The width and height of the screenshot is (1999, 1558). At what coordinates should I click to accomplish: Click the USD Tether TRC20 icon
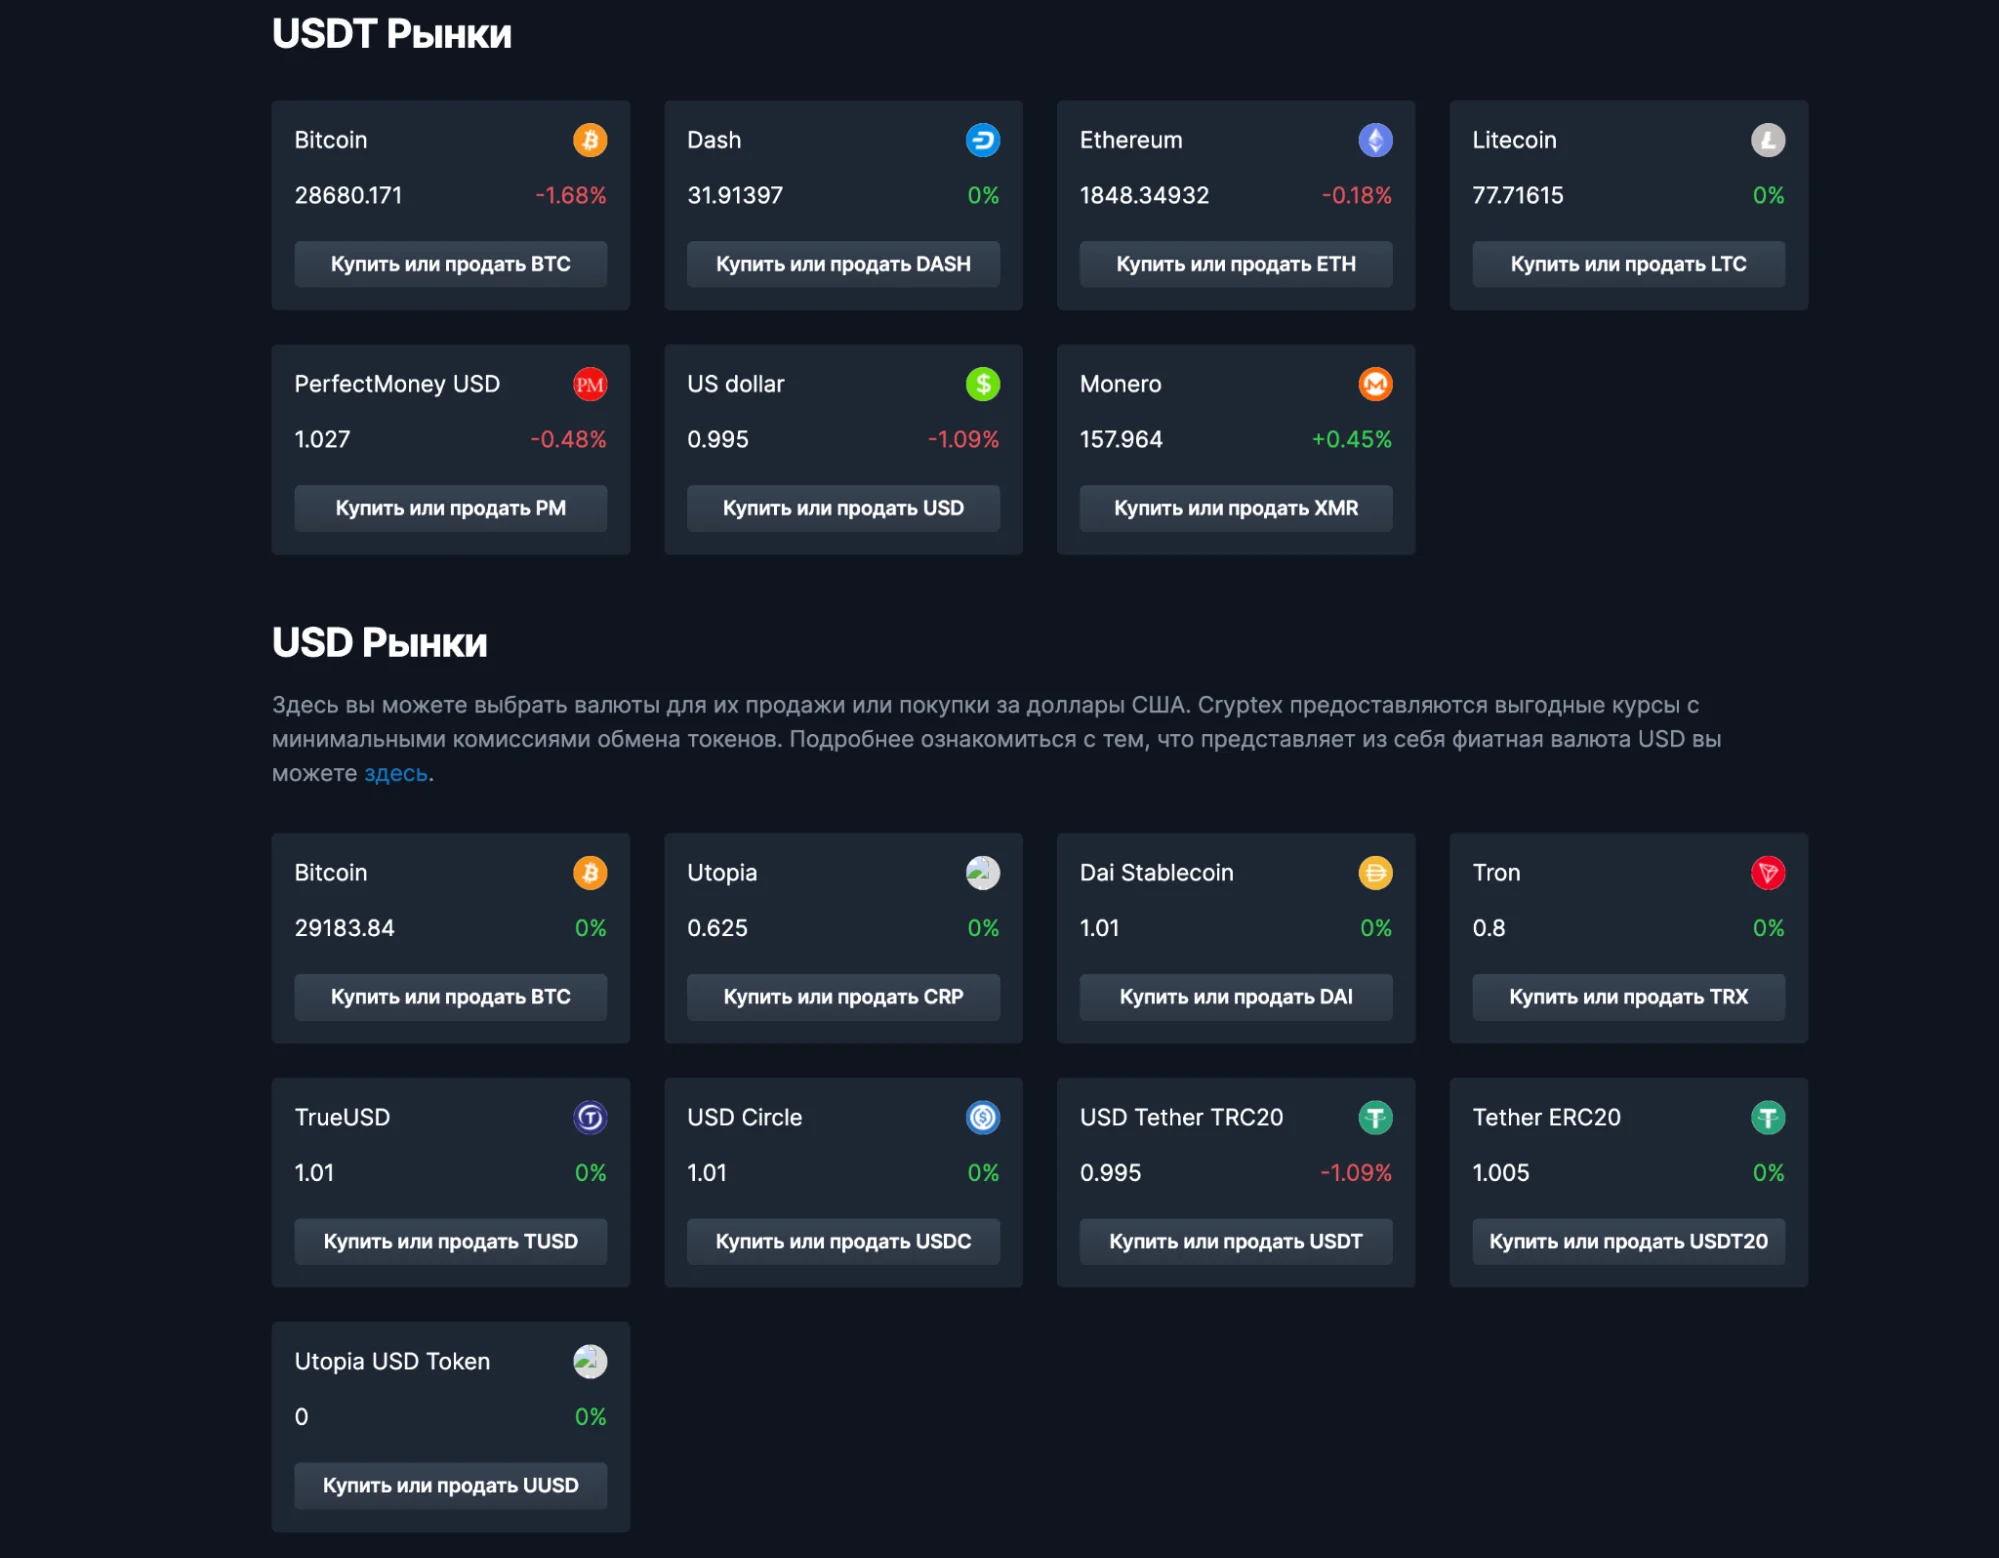click(x=1376, y=1117)
